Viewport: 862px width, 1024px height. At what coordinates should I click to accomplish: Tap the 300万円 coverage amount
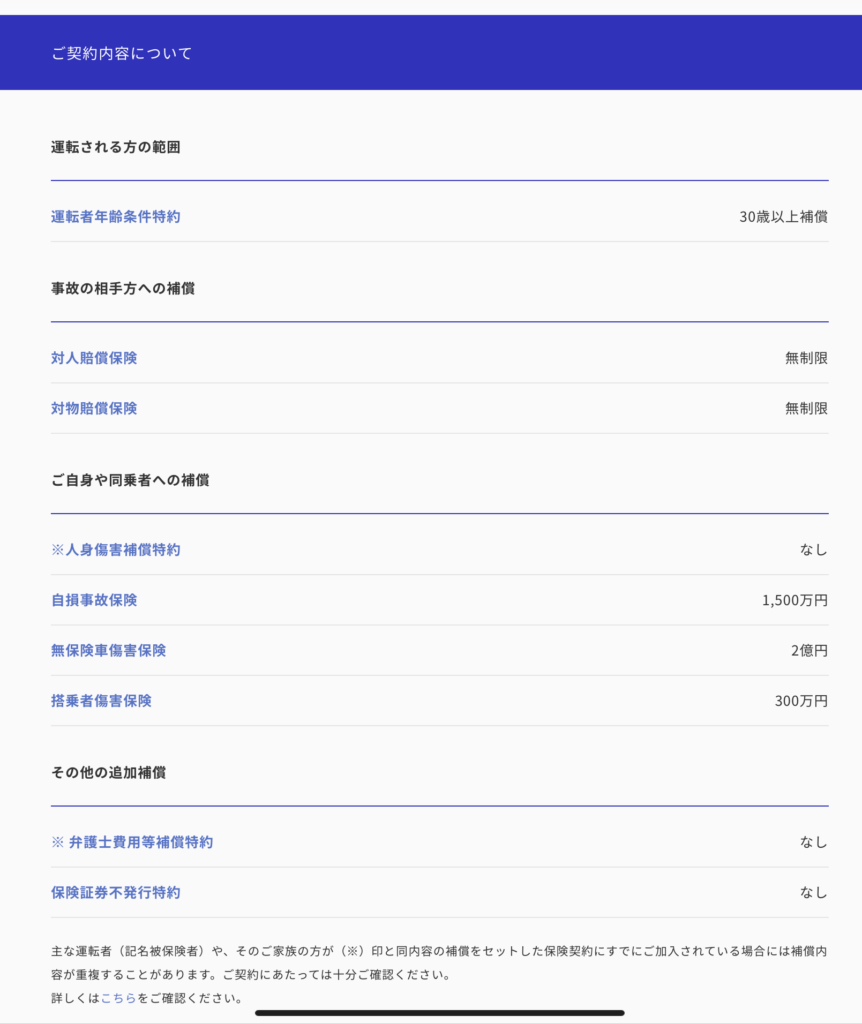click(x=801, y=701)
